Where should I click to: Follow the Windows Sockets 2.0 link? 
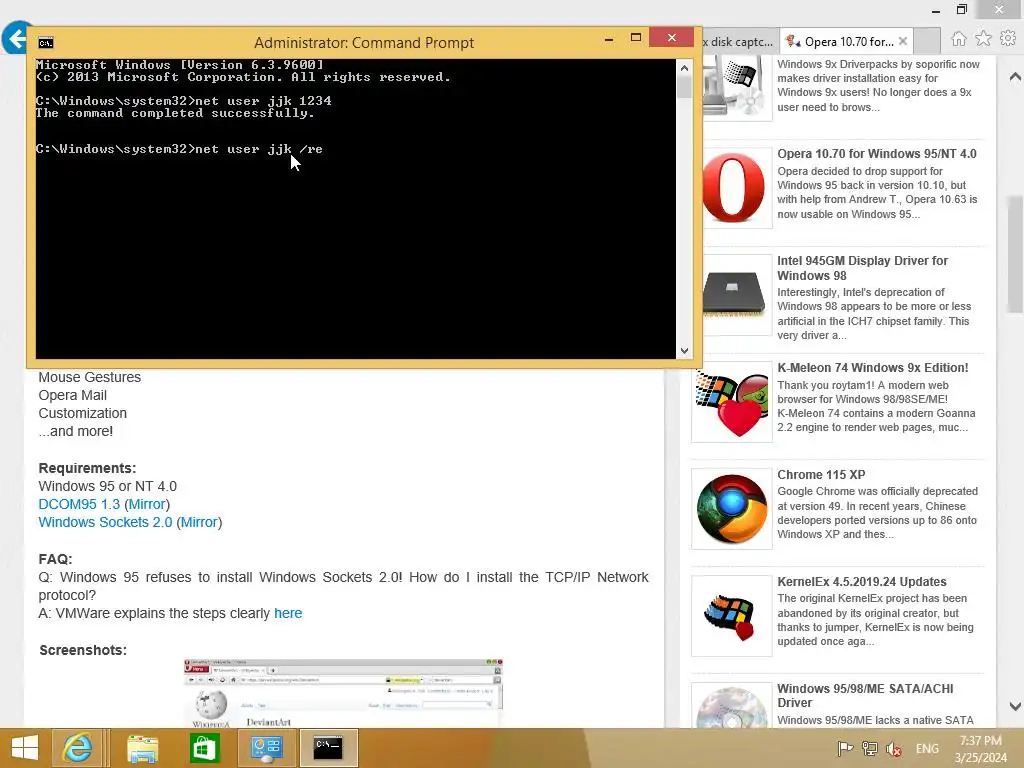click(105, 522)
